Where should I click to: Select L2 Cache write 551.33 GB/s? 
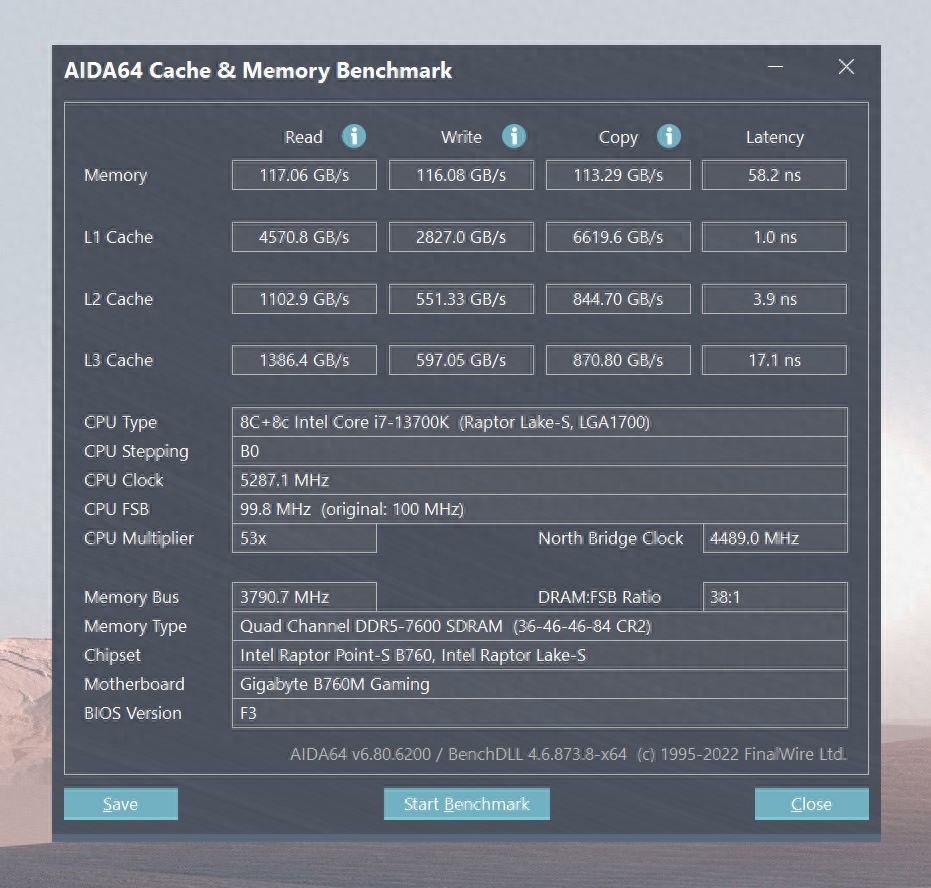pyautogui.click(x=461, y=299)
